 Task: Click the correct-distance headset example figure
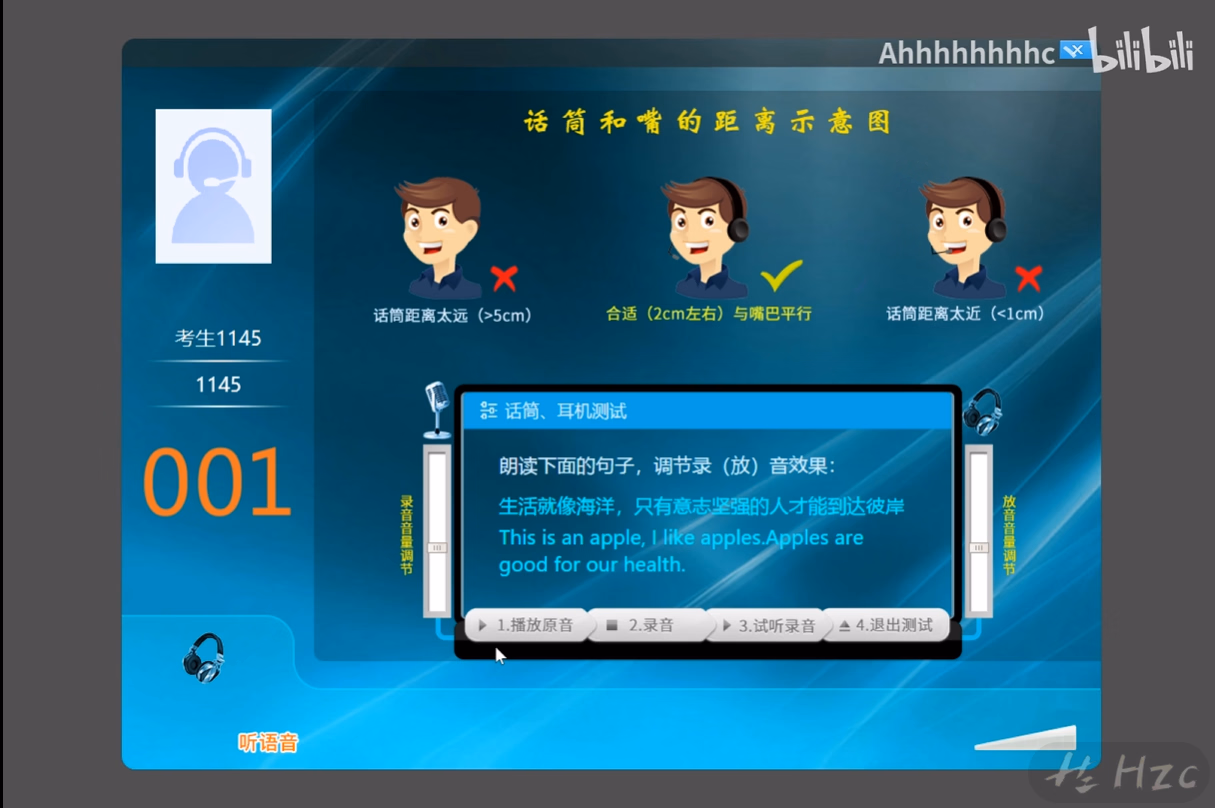click(x=706, y=238)
